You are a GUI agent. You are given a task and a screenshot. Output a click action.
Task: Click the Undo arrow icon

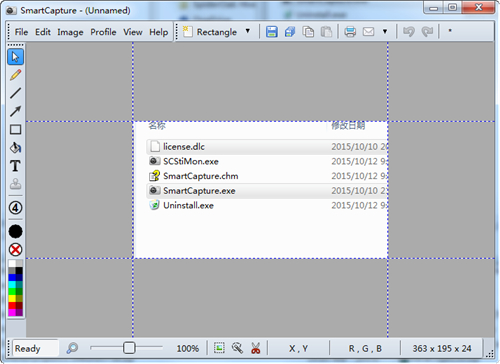pos(409,32)
